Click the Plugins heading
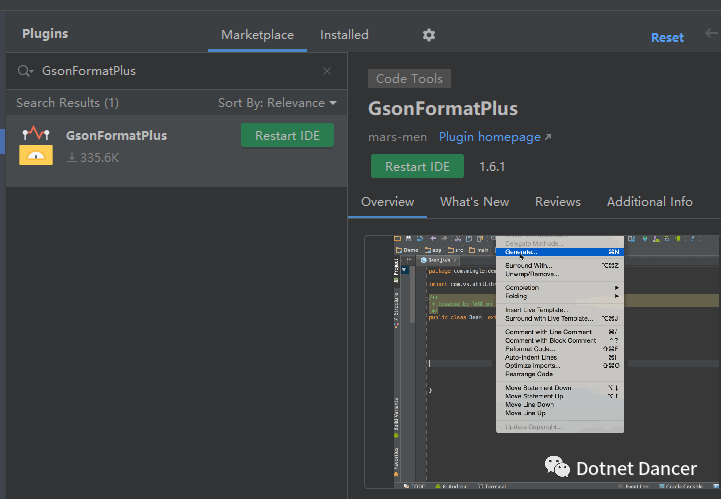 (x=45, y=34)
